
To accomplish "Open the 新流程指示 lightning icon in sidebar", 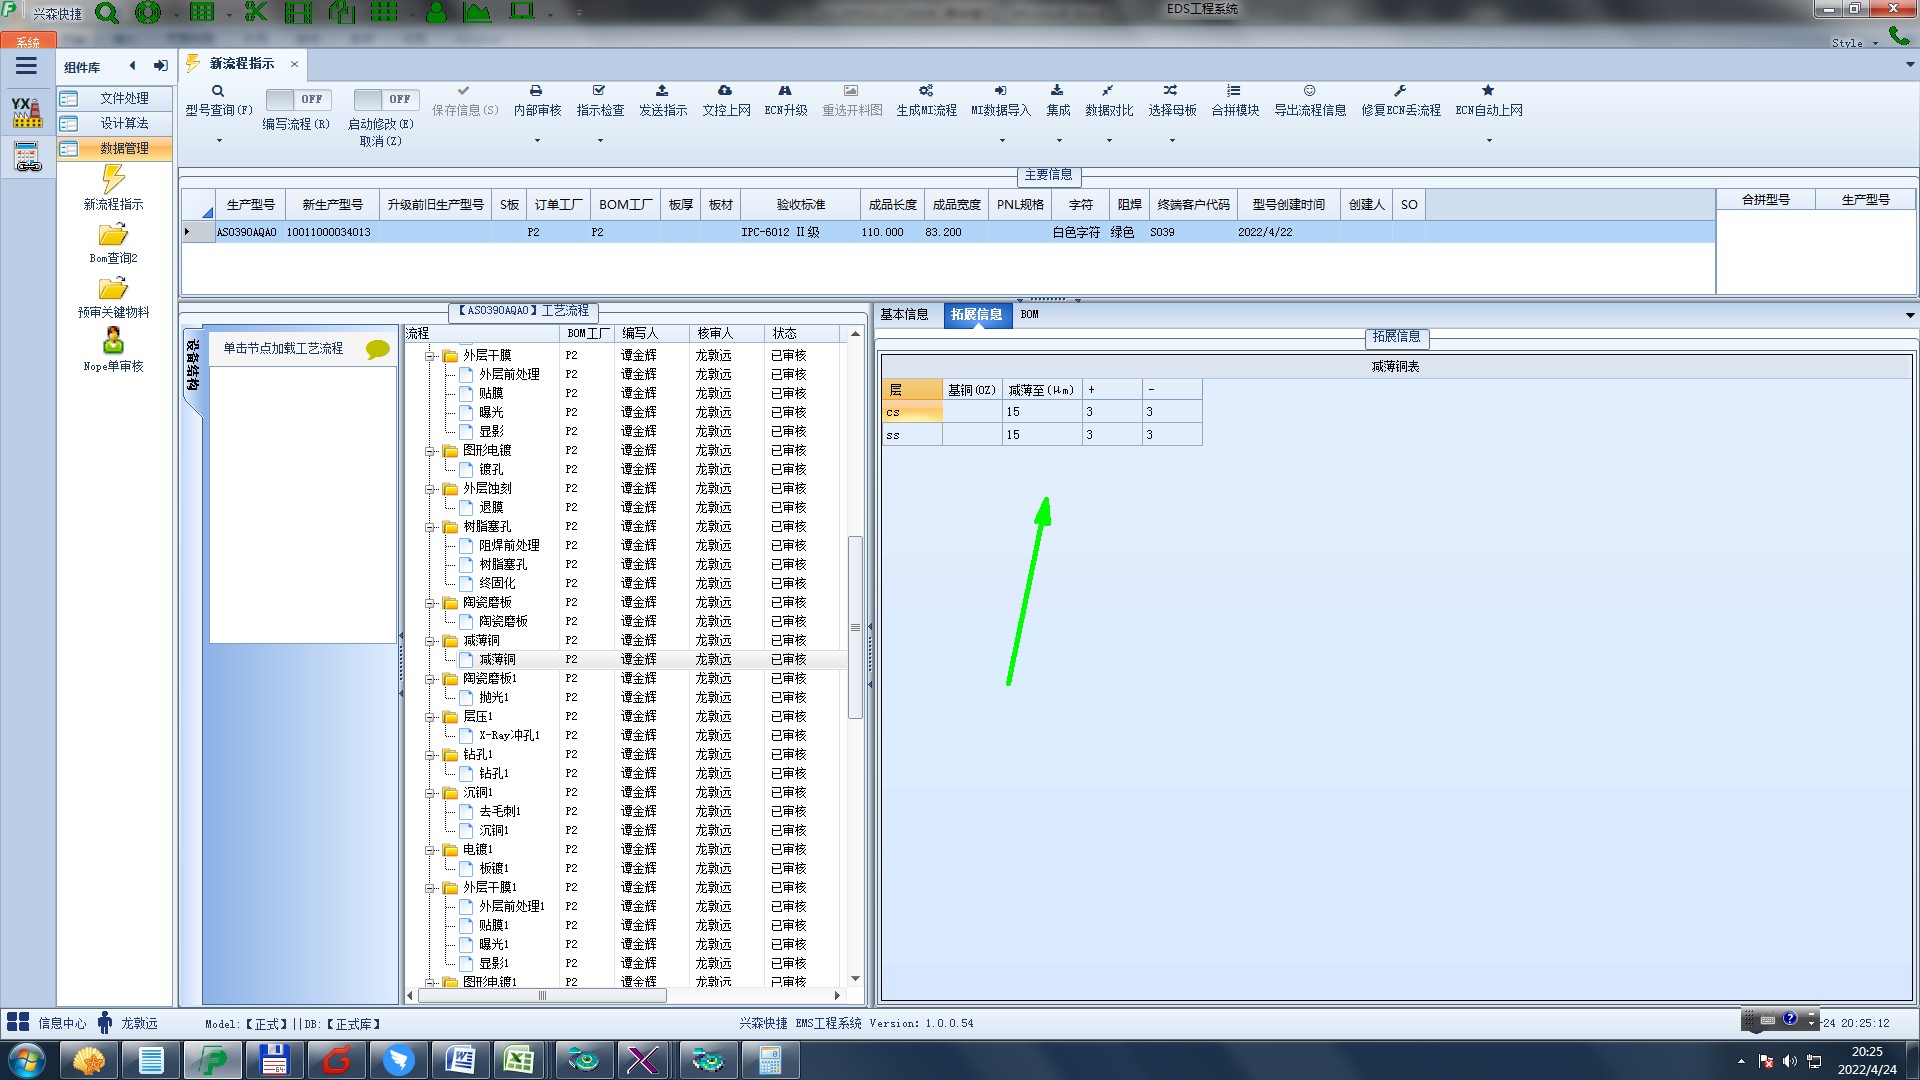I will (113, 180).
